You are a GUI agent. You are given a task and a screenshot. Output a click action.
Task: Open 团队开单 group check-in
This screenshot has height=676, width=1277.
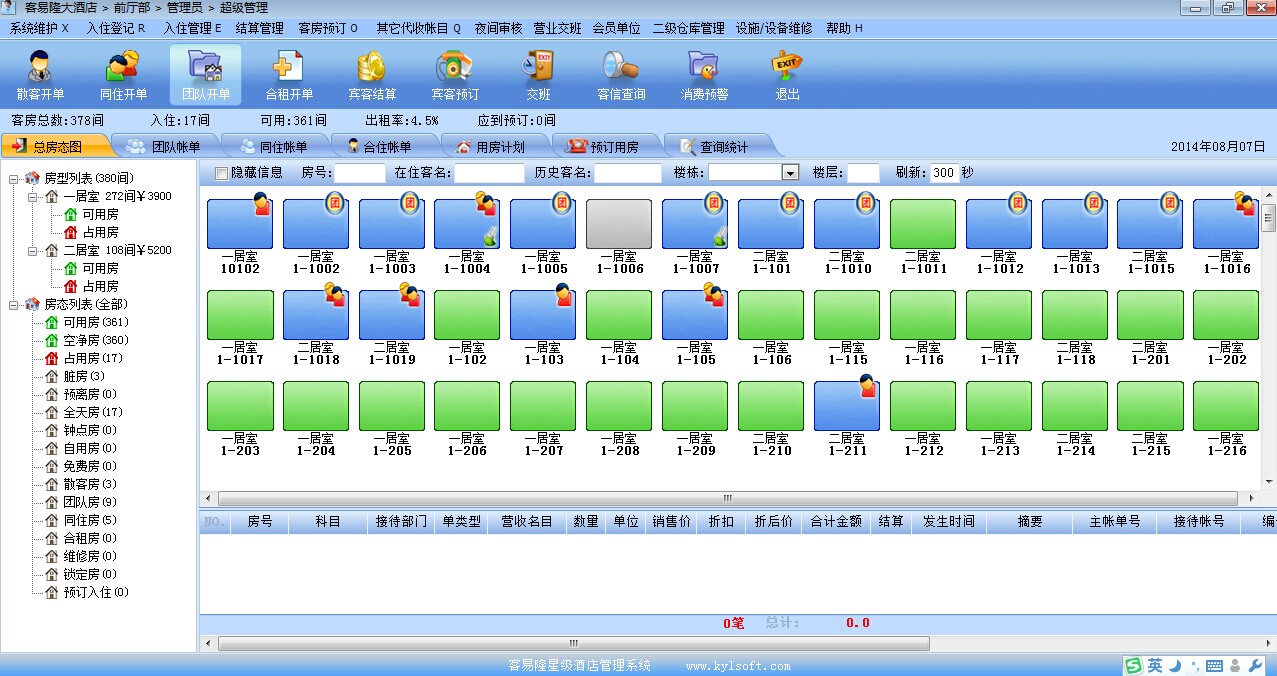(x=206, y=75)
